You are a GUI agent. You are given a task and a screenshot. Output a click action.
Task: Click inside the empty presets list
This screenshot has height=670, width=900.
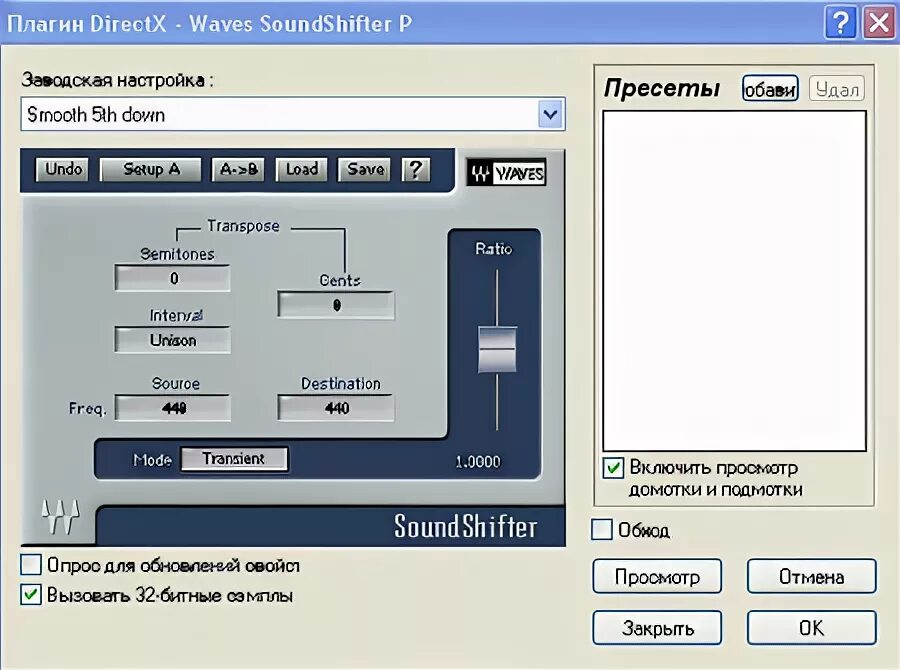coord(734,281)
